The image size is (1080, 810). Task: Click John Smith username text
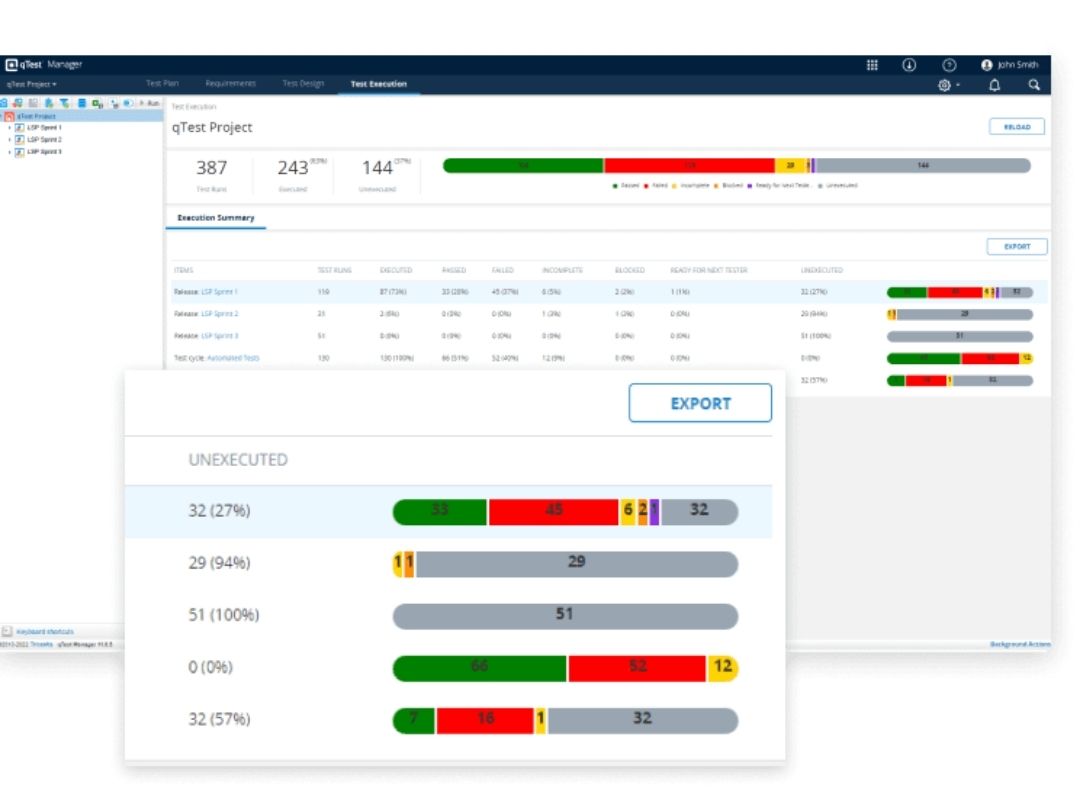tap(1017, 65)
